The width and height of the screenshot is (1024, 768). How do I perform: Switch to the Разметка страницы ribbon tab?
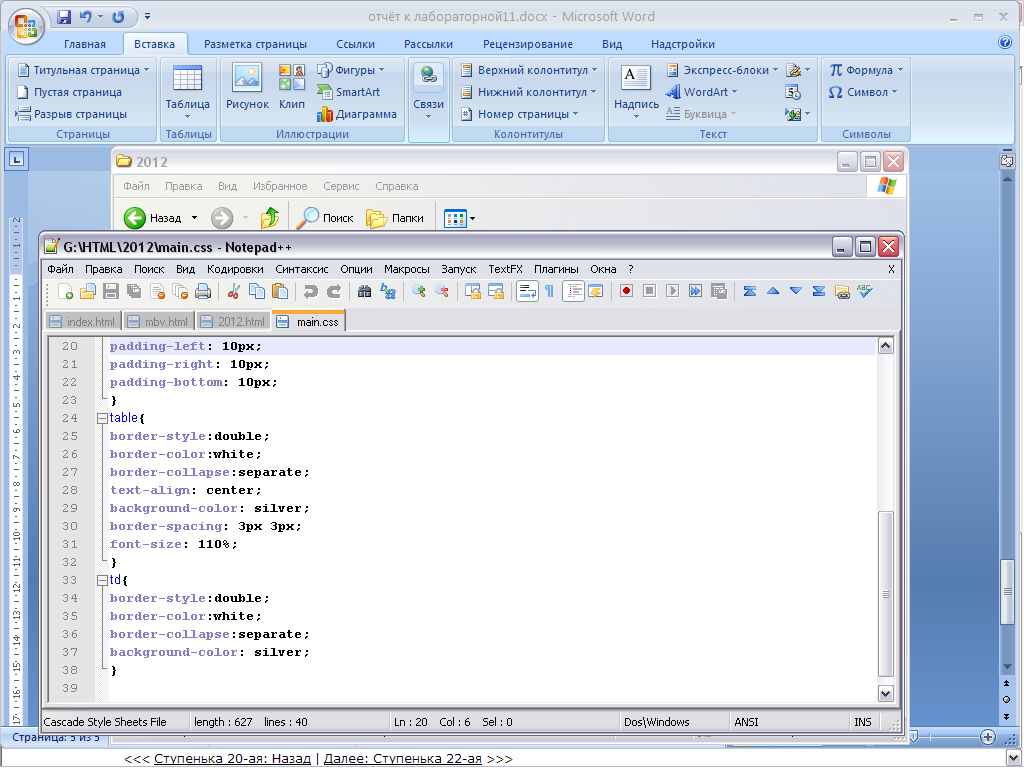click(x=255, y=44)
